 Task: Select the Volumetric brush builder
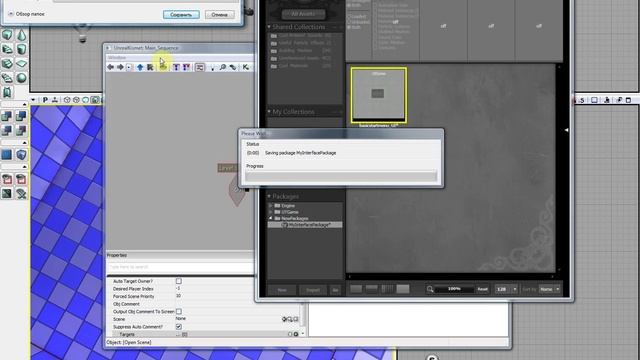coord(7,92)
